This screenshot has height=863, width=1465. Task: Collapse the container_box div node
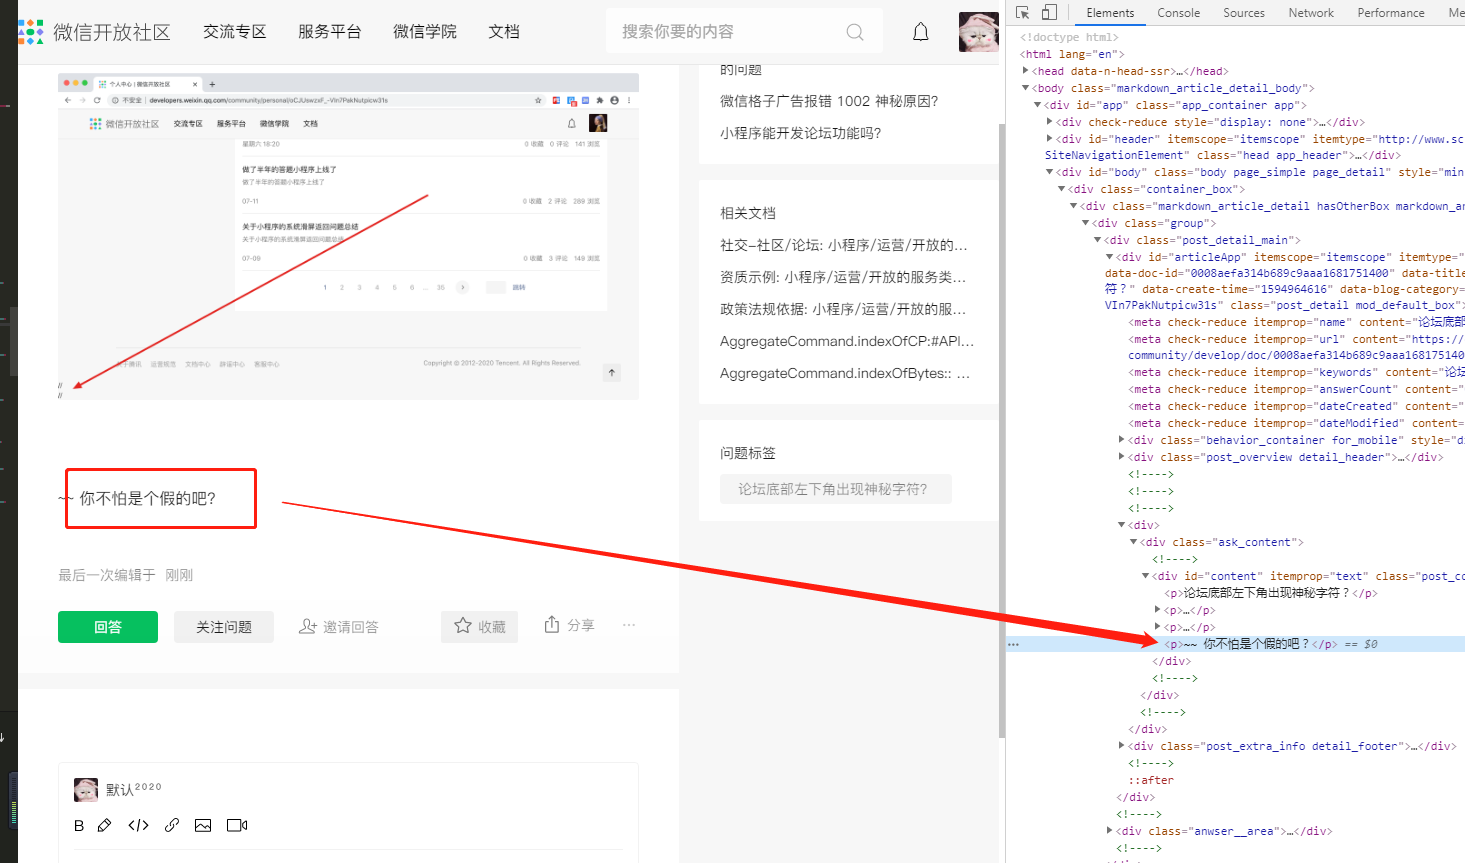1062,189
